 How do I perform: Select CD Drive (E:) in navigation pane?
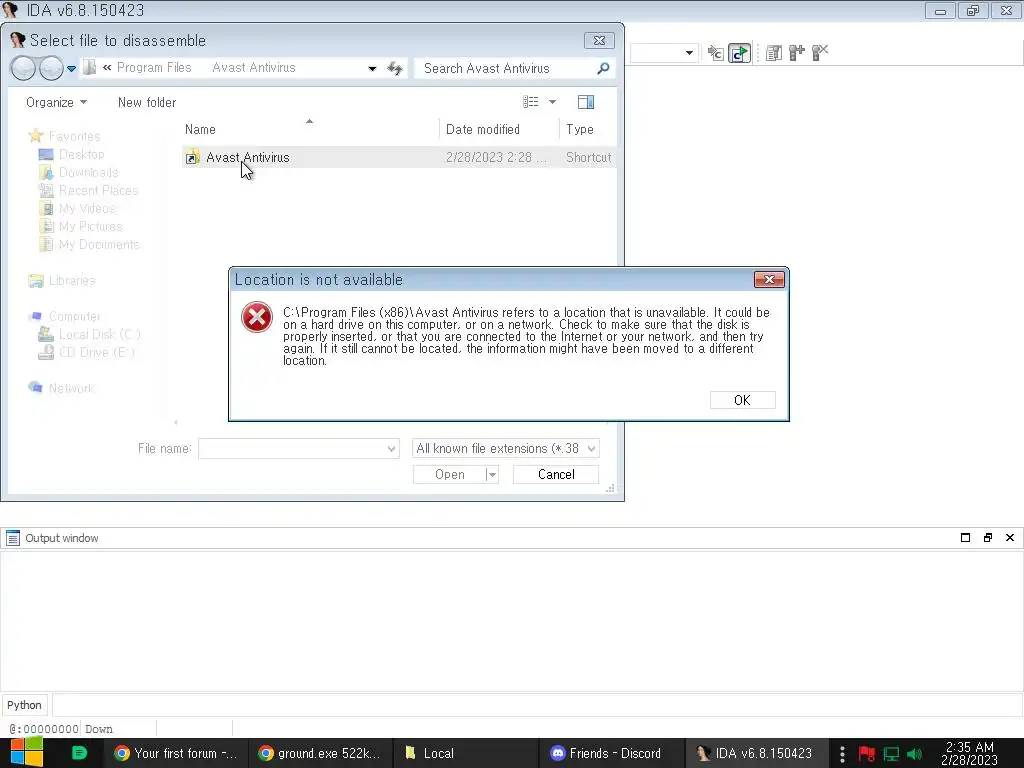[87, 353]
